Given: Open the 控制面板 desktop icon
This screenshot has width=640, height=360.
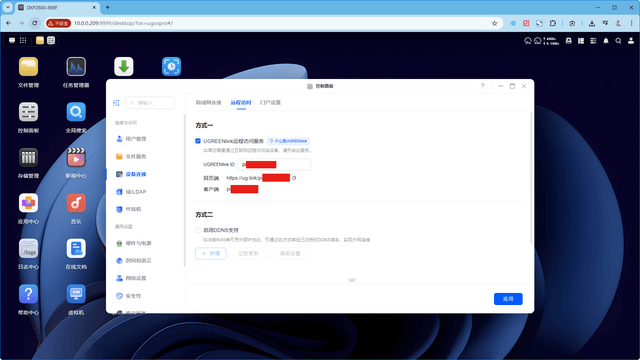Looking at the screenshot, I should tap(28, 112).
